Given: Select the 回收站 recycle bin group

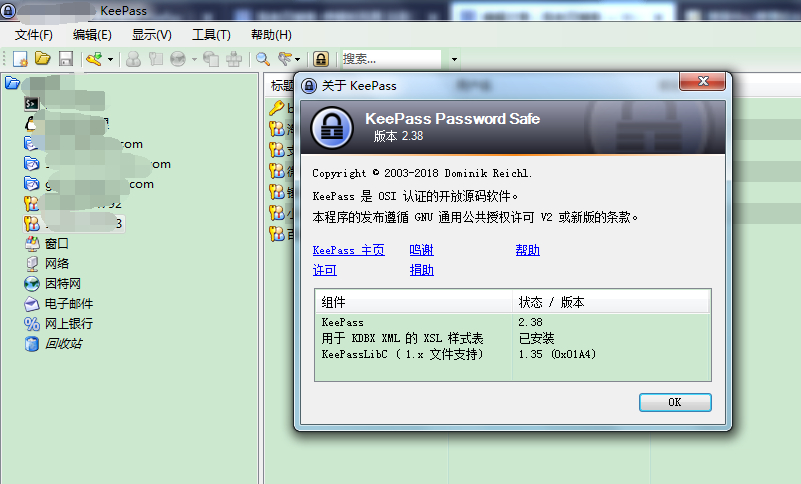Looking at the screenshot, I should click(63, 343).
